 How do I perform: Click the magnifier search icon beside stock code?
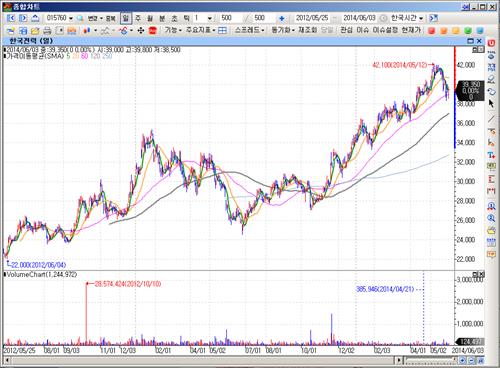80,18
